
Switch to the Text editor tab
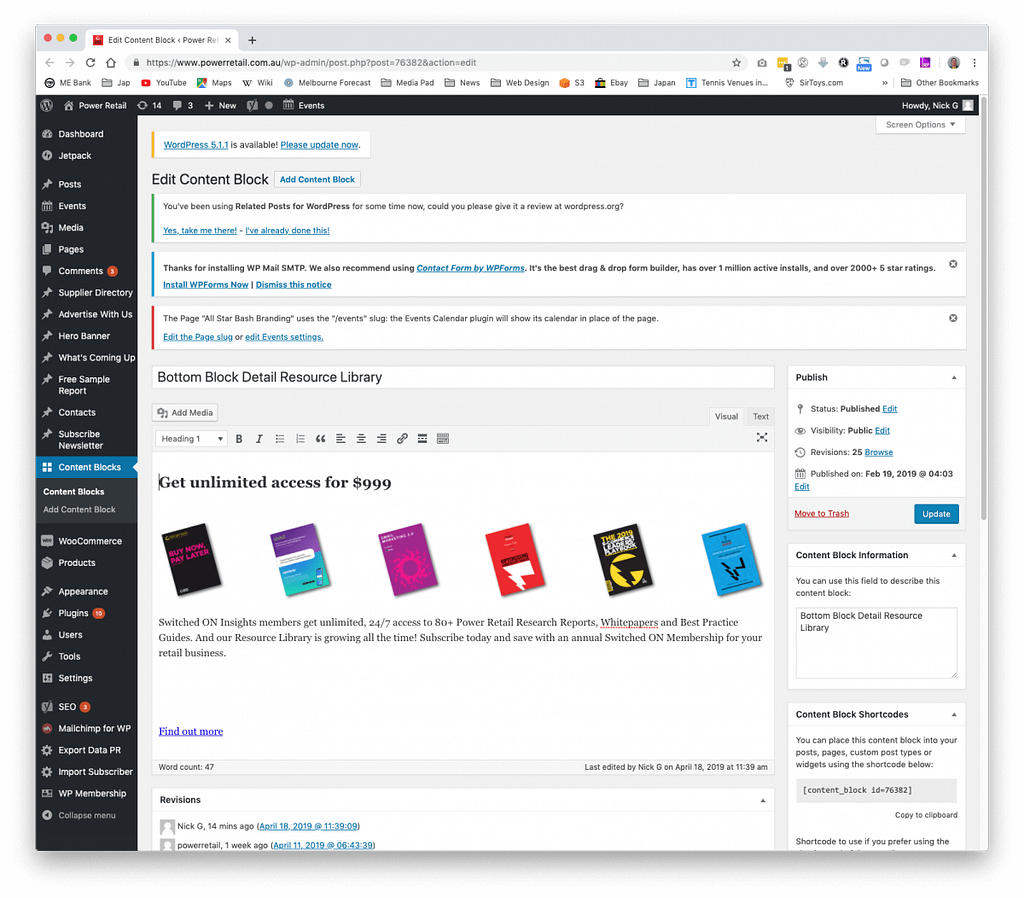coord(760,416)
